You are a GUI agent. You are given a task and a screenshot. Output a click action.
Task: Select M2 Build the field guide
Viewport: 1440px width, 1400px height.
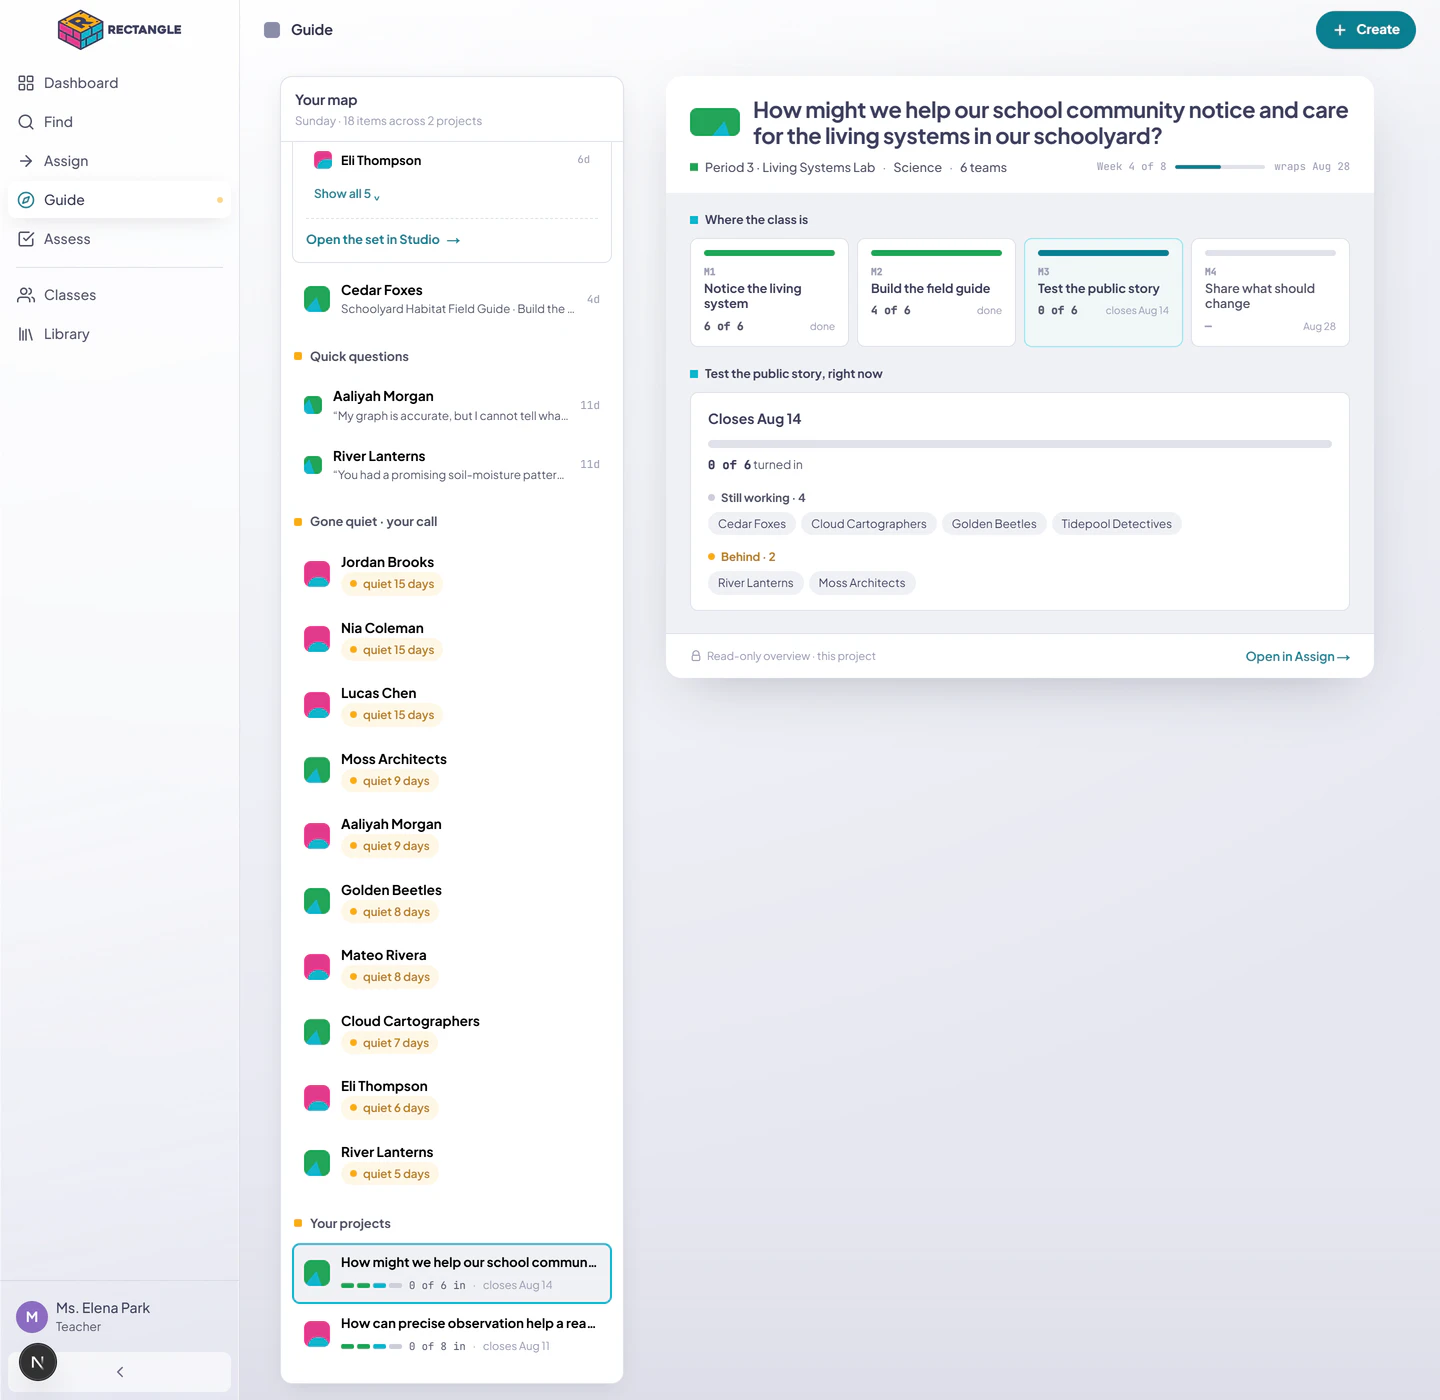936,292
